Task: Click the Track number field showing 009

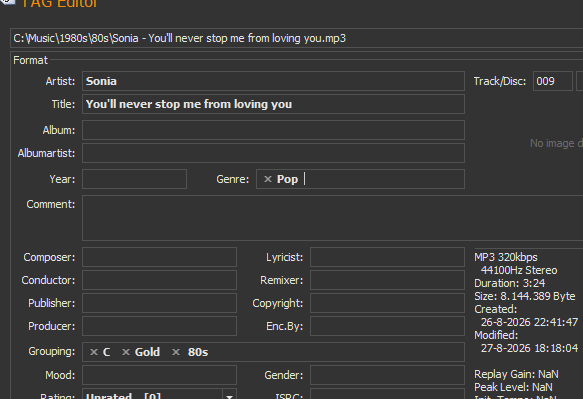Action: [553, 81]
